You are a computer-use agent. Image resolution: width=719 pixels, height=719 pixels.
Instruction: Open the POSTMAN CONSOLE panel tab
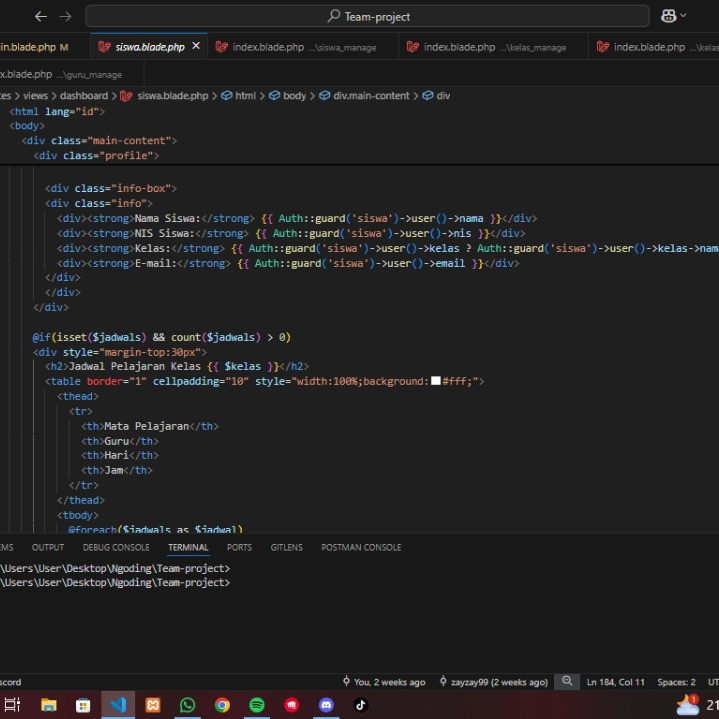click(361, 547)
